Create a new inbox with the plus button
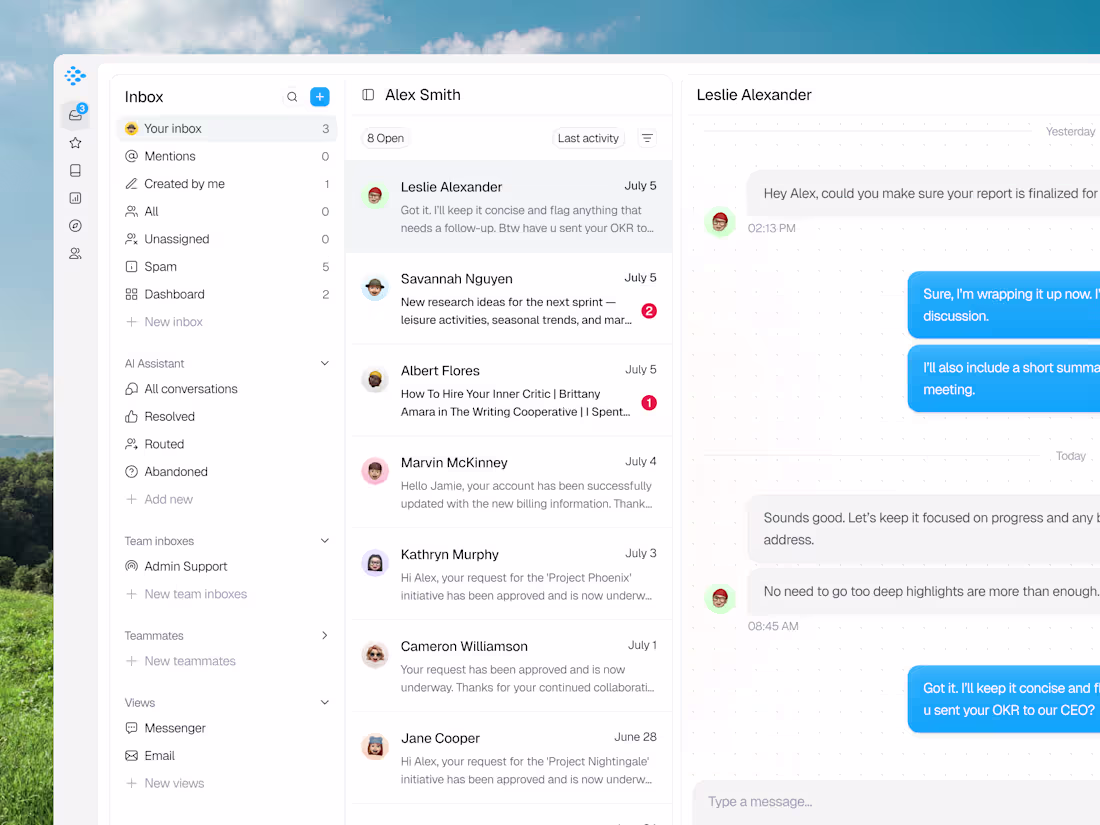 point(319,96)
